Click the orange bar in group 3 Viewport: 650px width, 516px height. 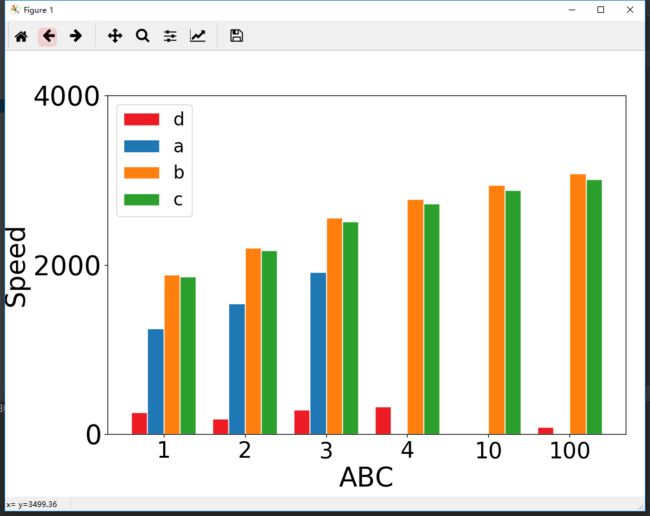(x=335, y=326)
